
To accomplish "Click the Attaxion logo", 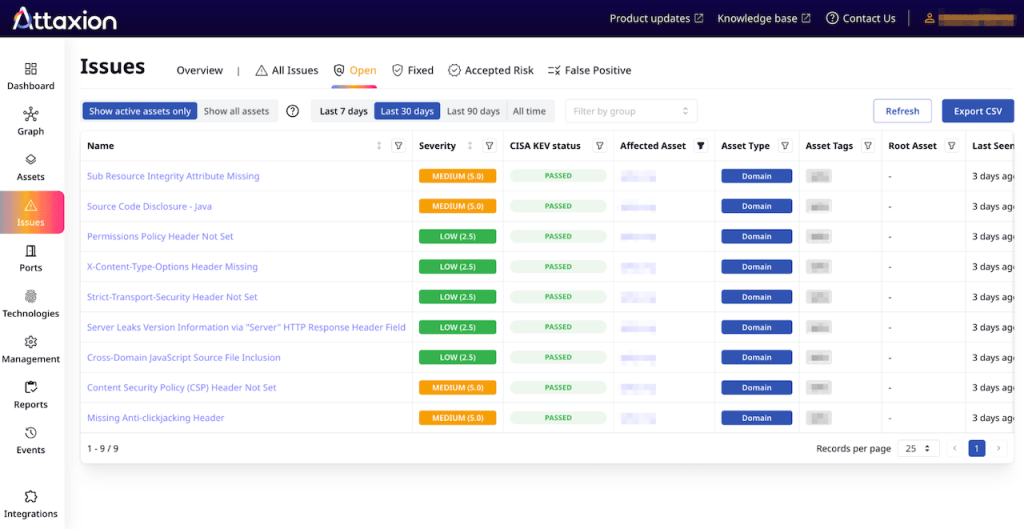I will [65, 19].
